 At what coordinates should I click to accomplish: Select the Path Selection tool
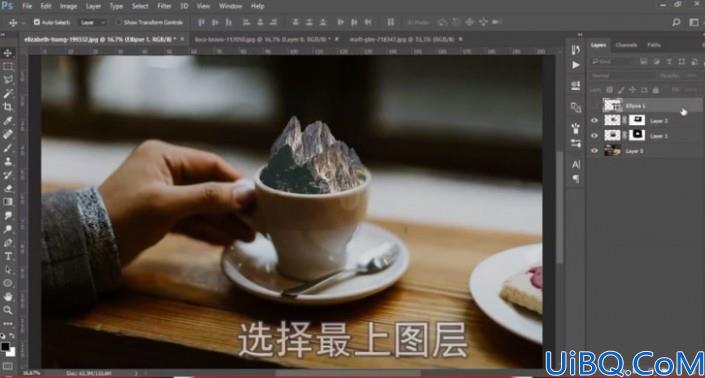[8, 270]
